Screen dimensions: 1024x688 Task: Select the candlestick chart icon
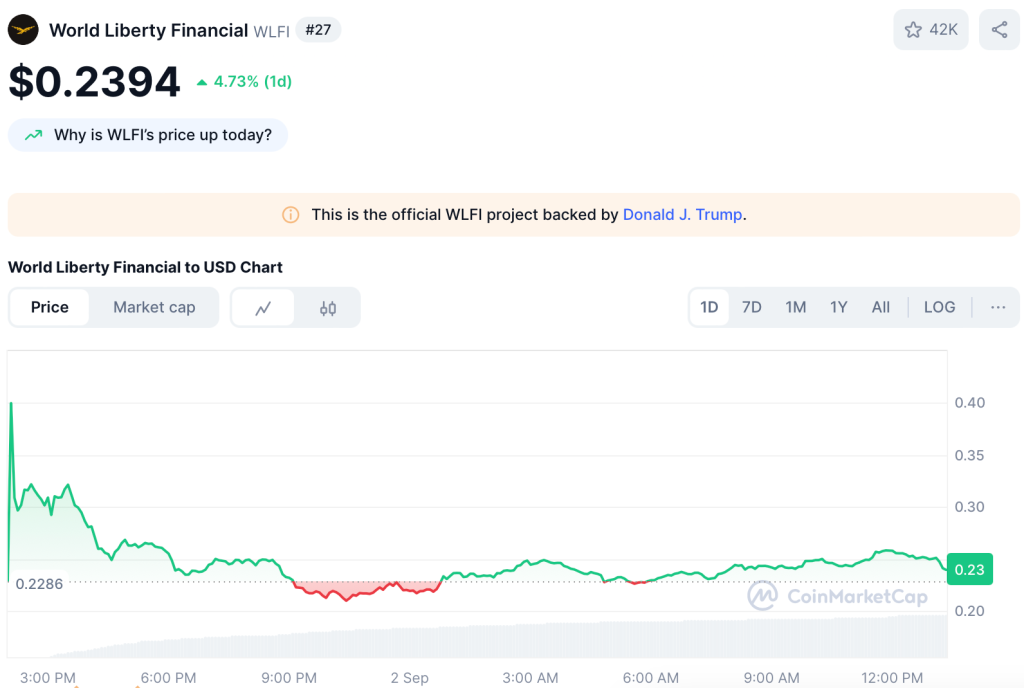pos(328,307)
